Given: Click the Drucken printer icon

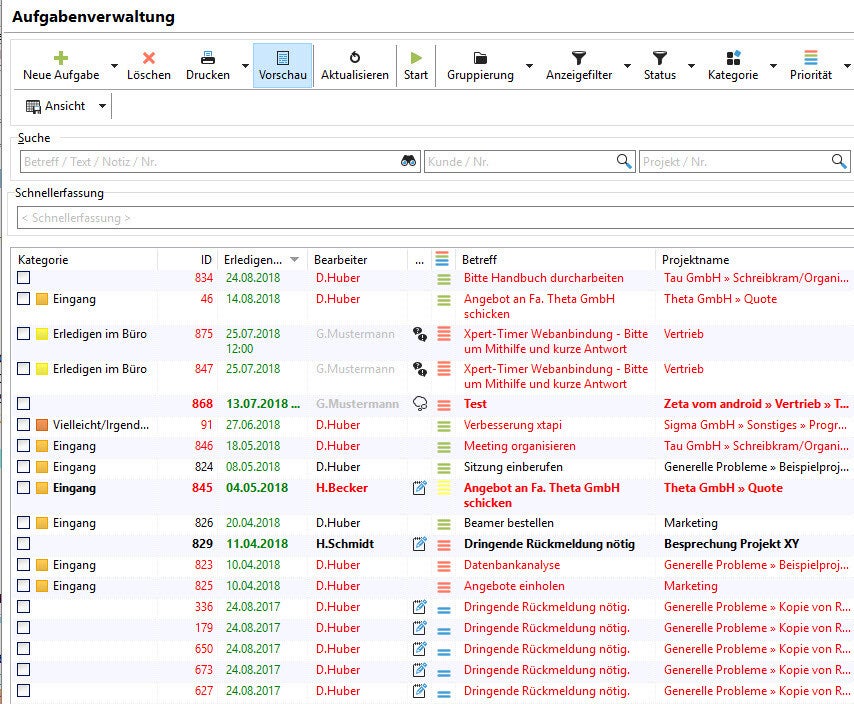Looking at the screenshot, I should point(208,58).
